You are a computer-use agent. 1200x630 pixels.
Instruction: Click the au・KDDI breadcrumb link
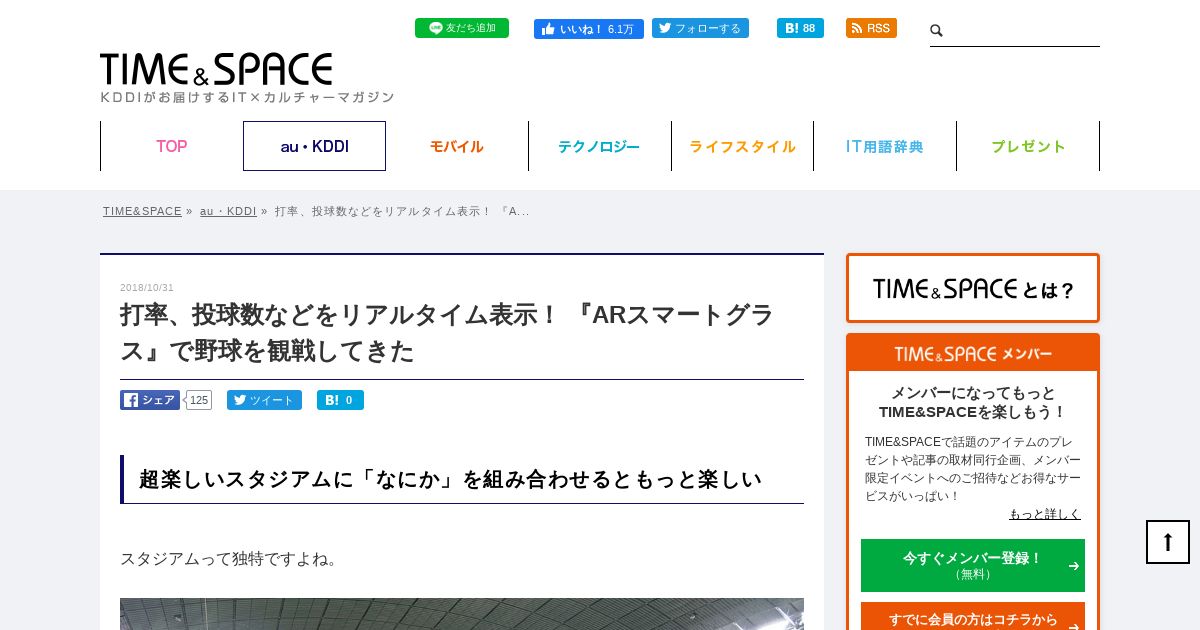click(228, 211)
